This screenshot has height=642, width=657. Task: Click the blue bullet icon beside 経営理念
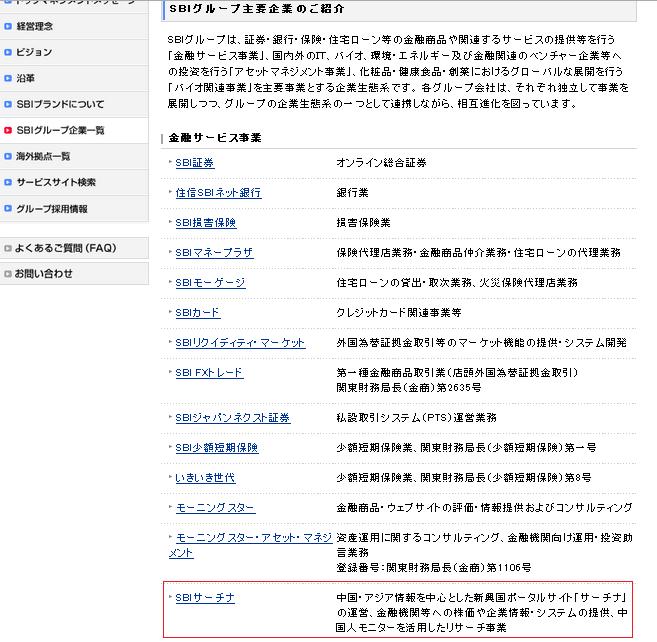click(8, 26)
